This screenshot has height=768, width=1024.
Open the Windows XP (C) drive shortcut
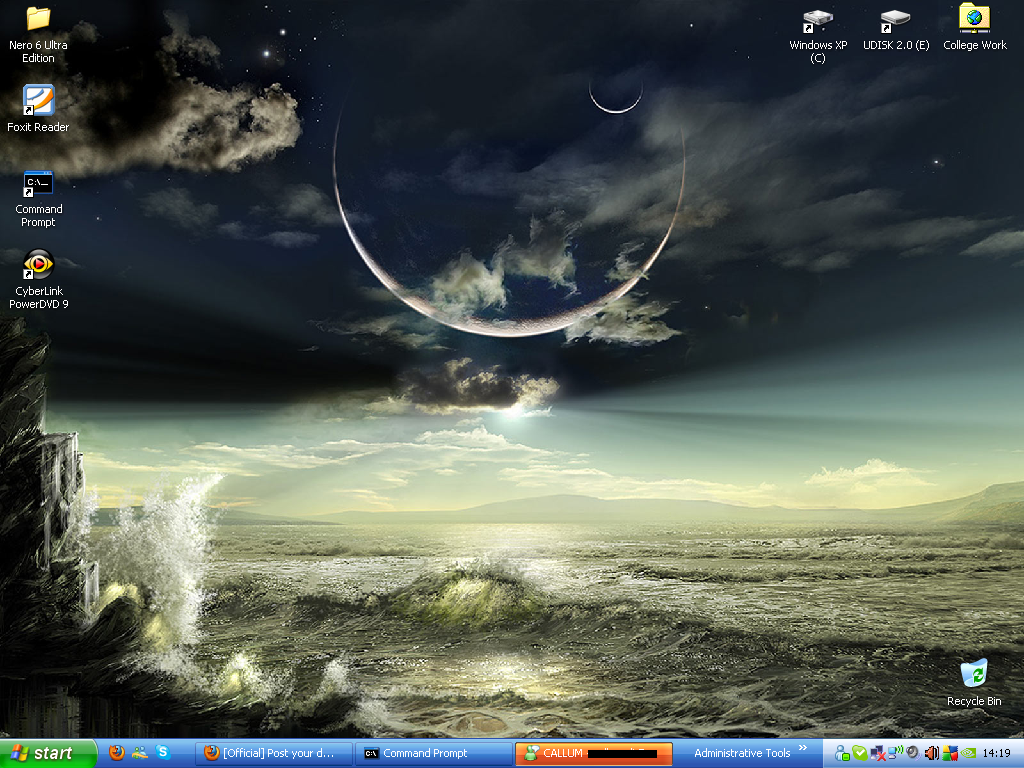click(x=818, y=20)
